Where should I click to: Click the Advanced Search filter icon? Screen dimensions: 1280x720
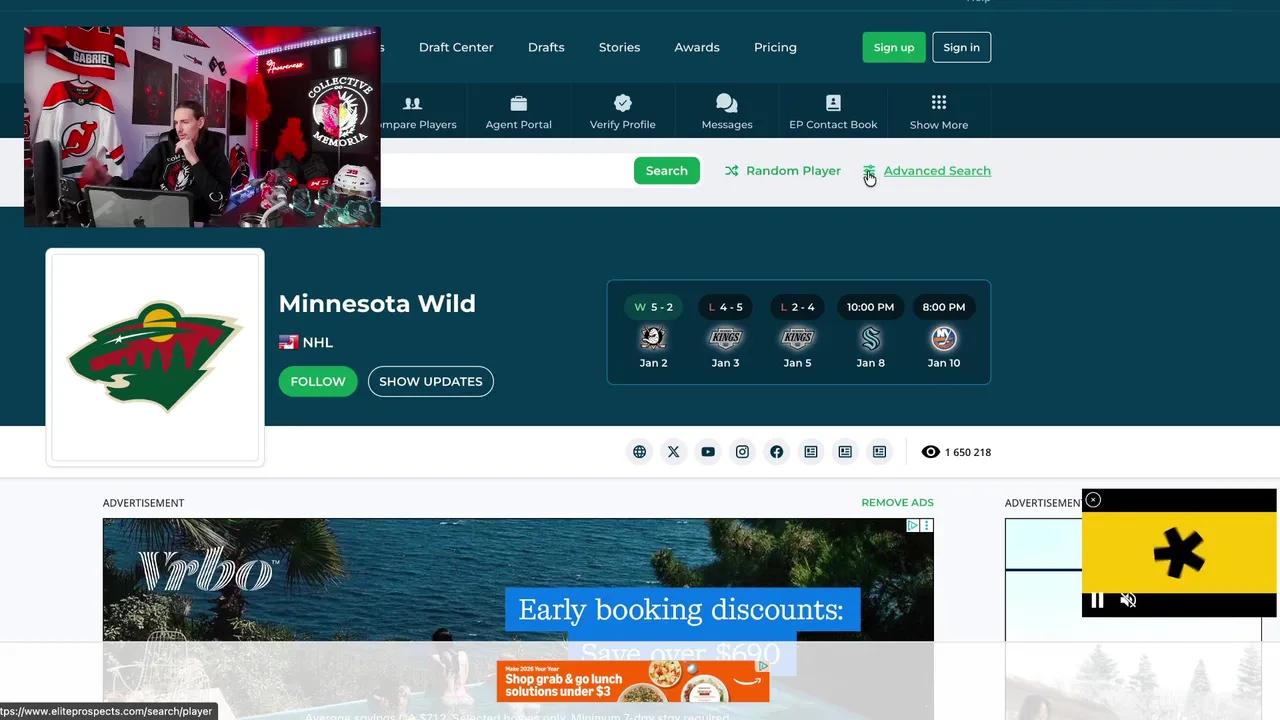pyautogui.click(x=869, y=171)
